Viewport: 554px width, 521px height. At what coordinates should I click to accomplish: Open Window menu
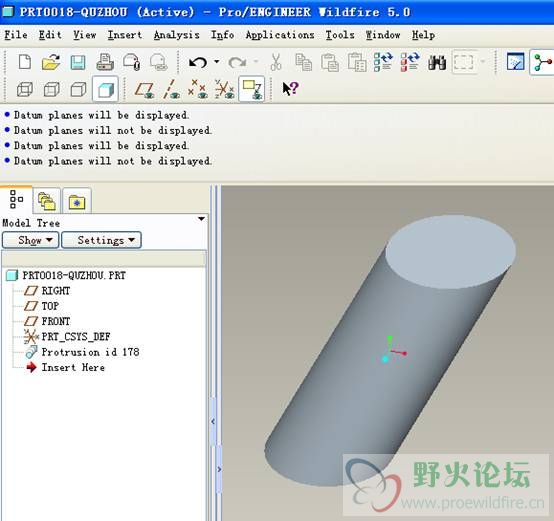pos(383,35)
